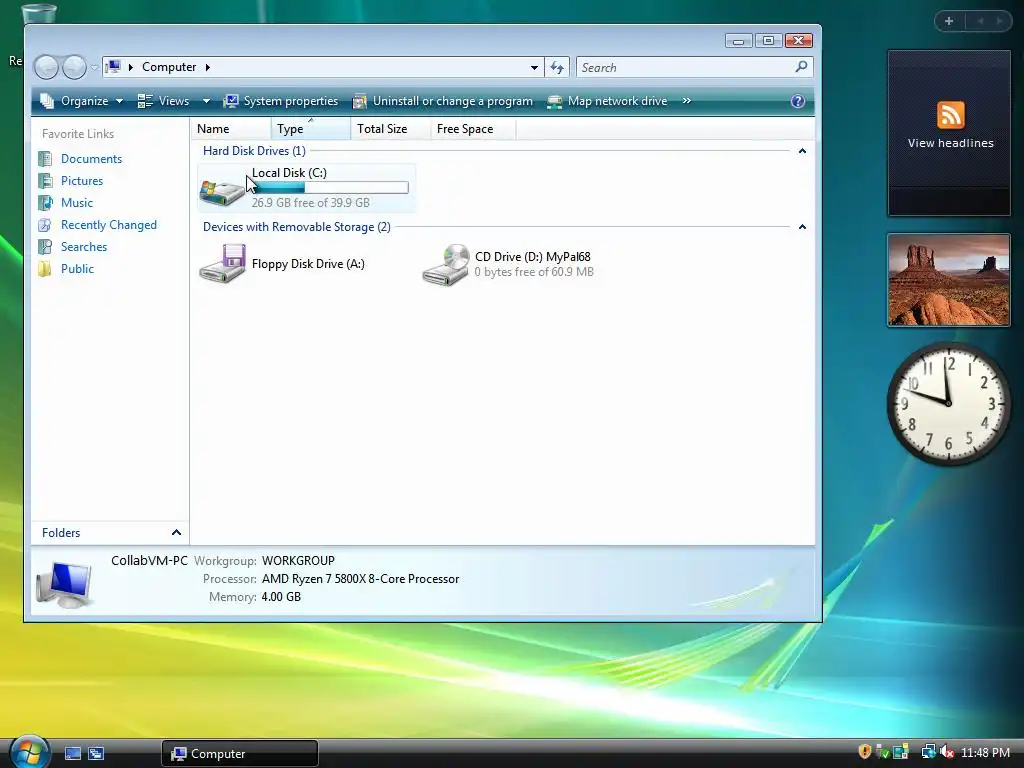Viewport: 1024px width, 768px height.
Task: Click the Local Disk (C:) label
Action: point(289,172)
